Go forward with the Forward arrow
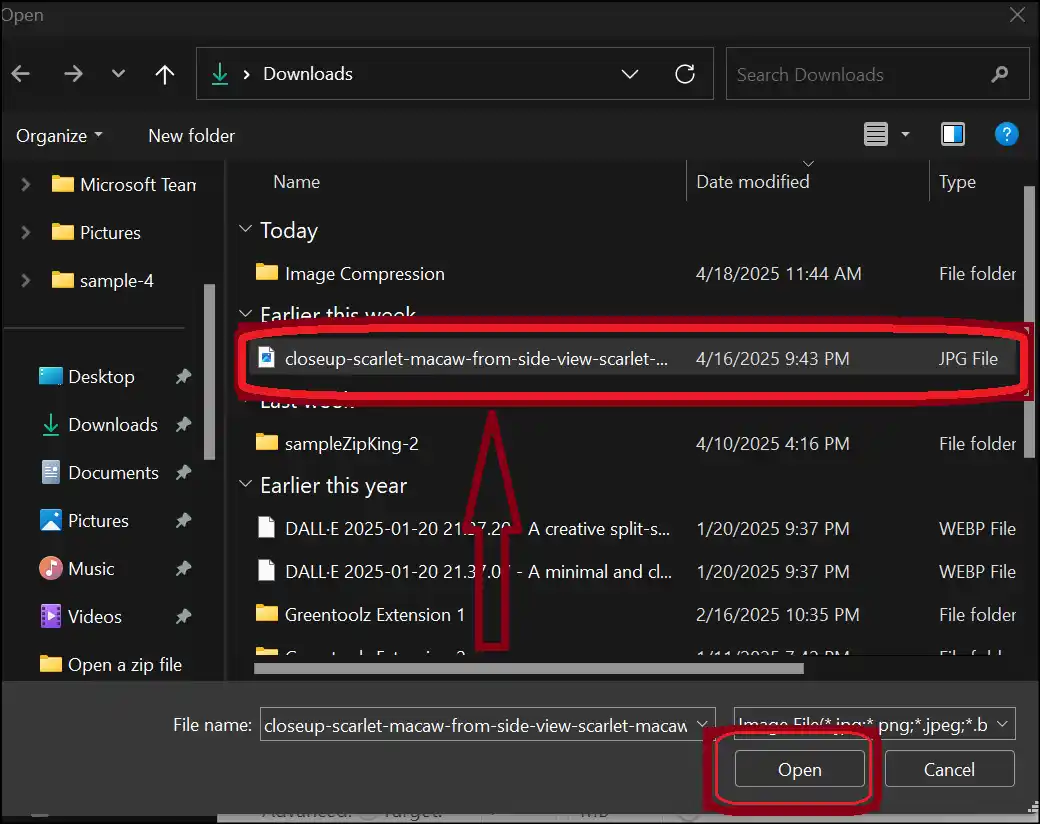Screen dimensions: 1040x824 [x=73, y=74]
